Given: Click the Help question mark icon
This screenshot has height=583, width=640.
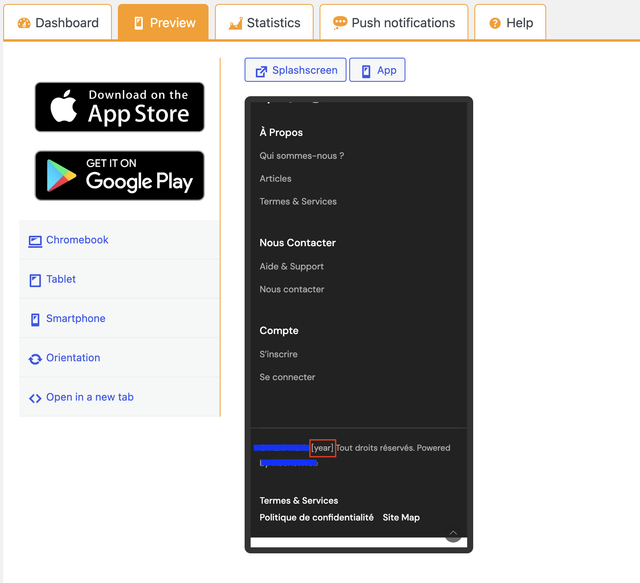Looking at the screenshot, I should (495, 23).
